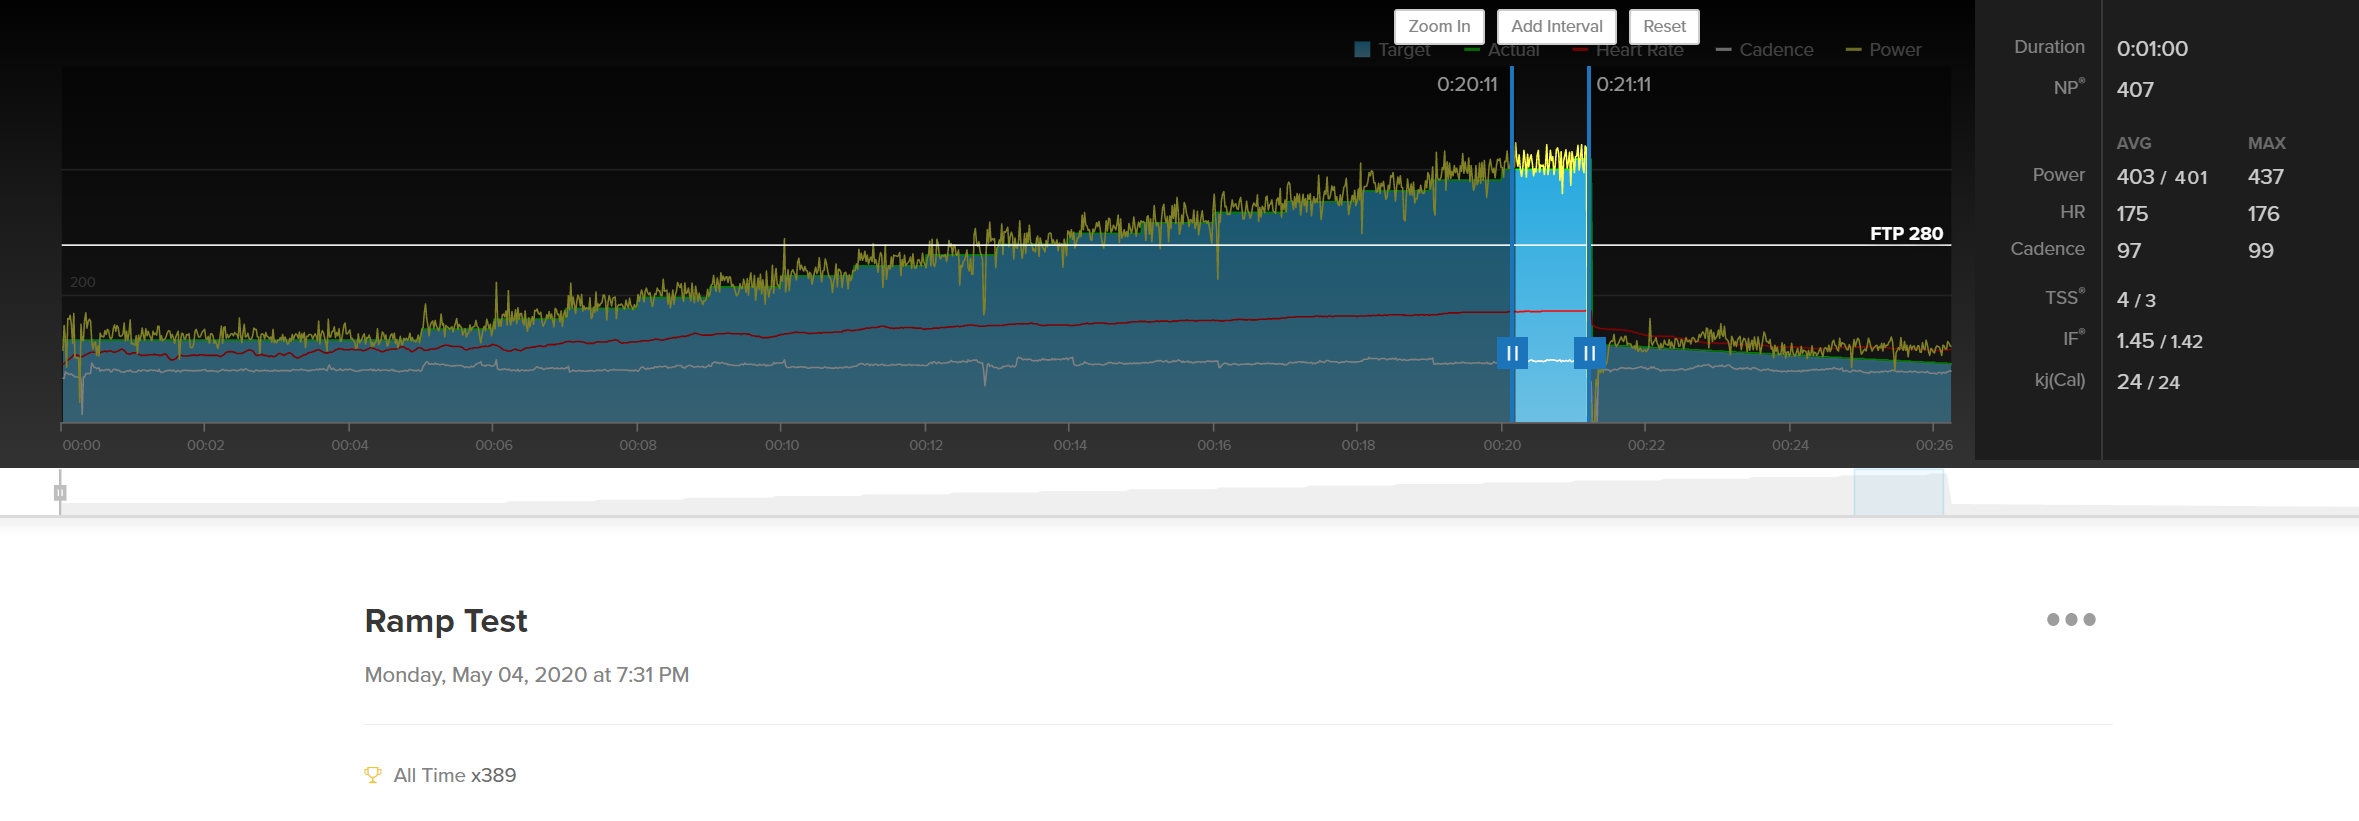Click the 00:00 time axis label
This screenshot has width=2359, height=821.
point(82,445)
